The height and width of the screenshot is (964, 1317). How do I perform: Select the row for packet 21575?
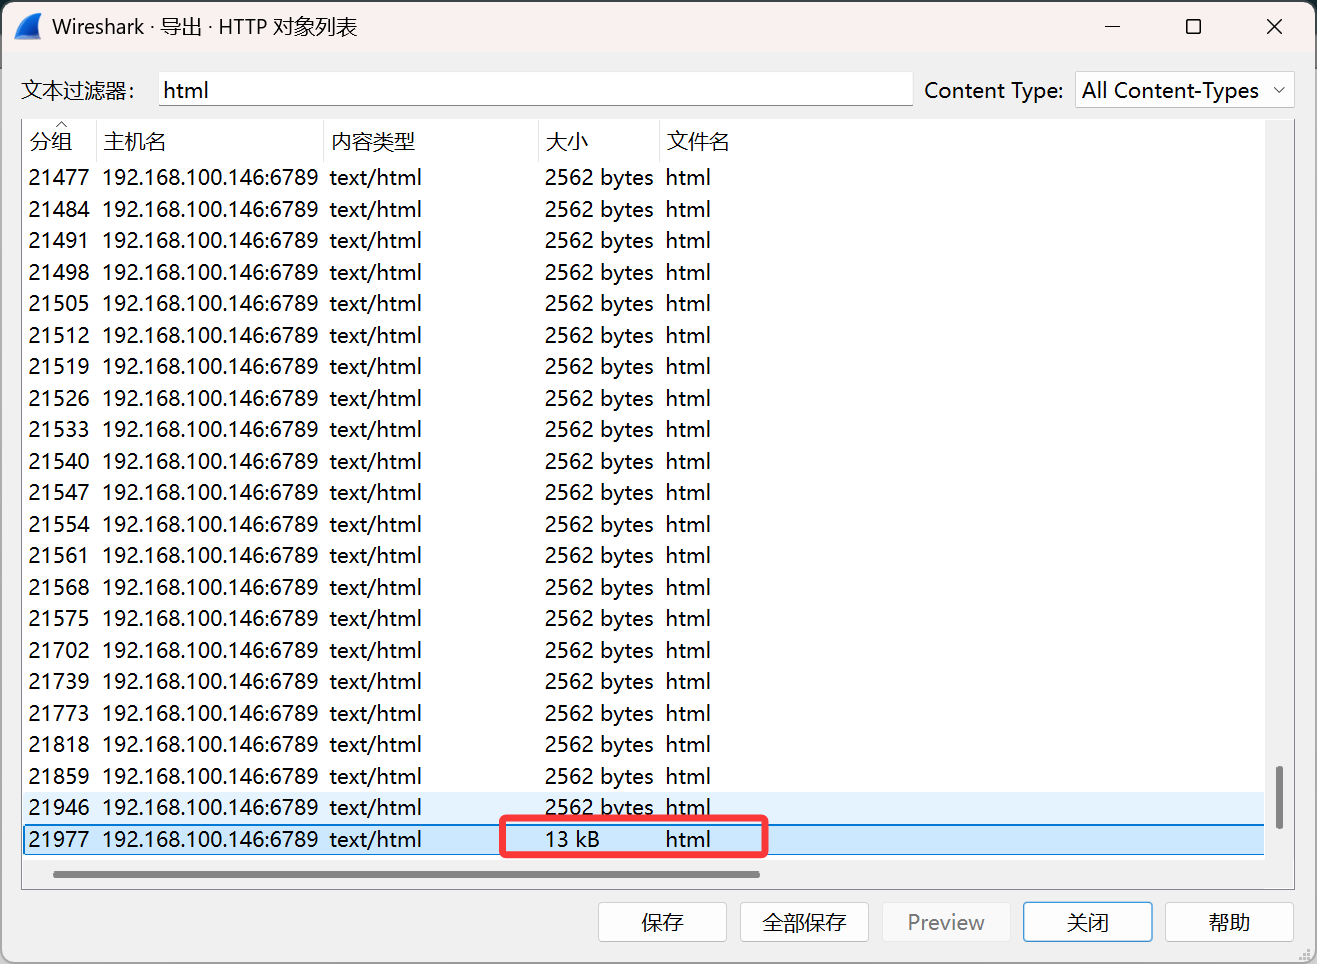(643, 618)
